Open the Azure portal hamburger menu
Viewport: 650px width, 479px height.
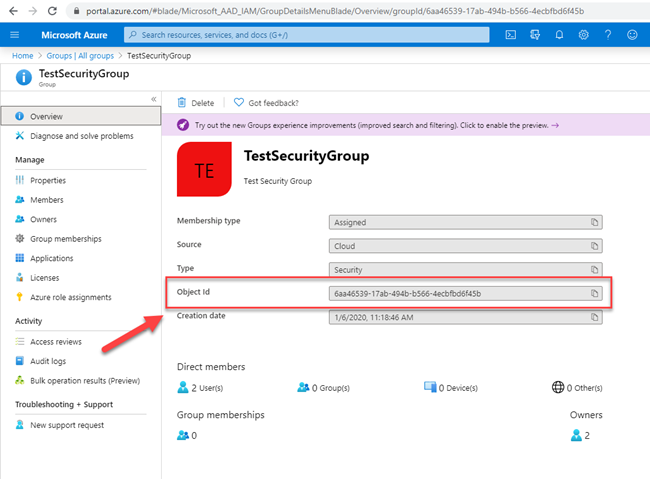pyautogui.click(x=15, y=35)
